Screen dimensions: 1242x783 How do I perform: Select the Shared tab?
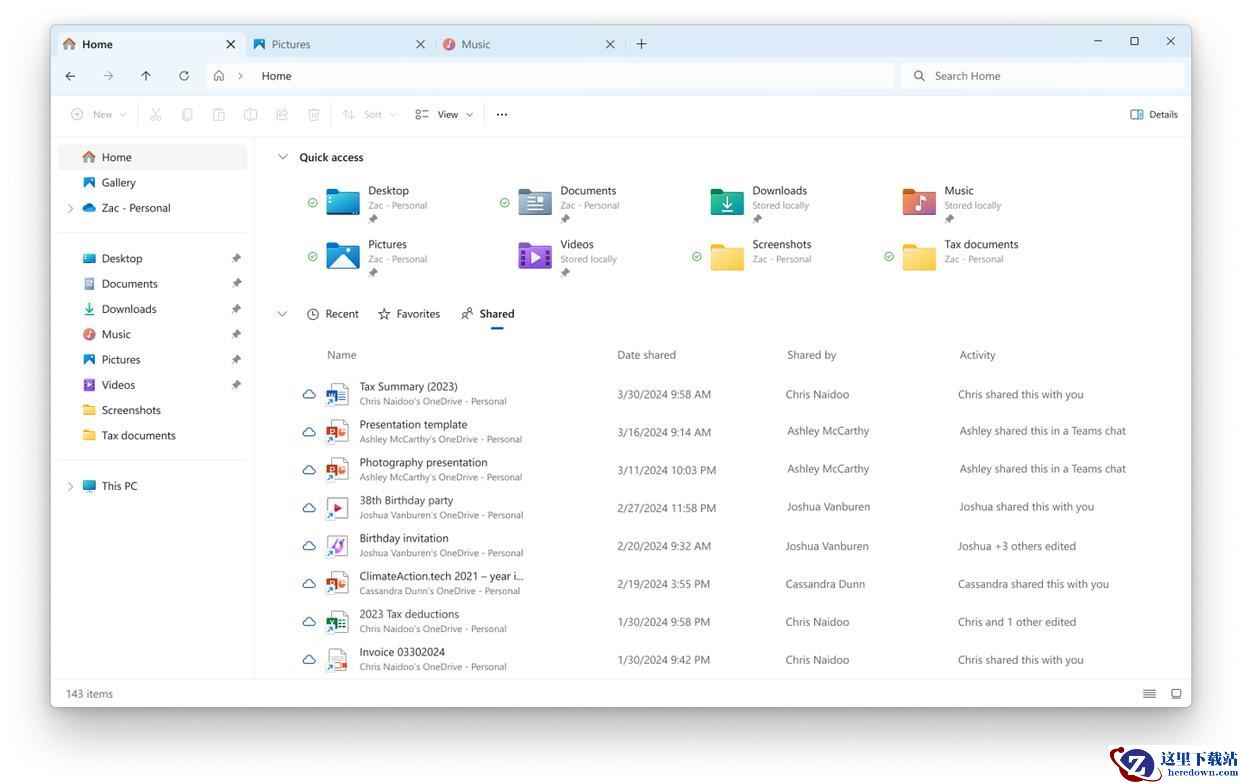click(x=487, y=314)
